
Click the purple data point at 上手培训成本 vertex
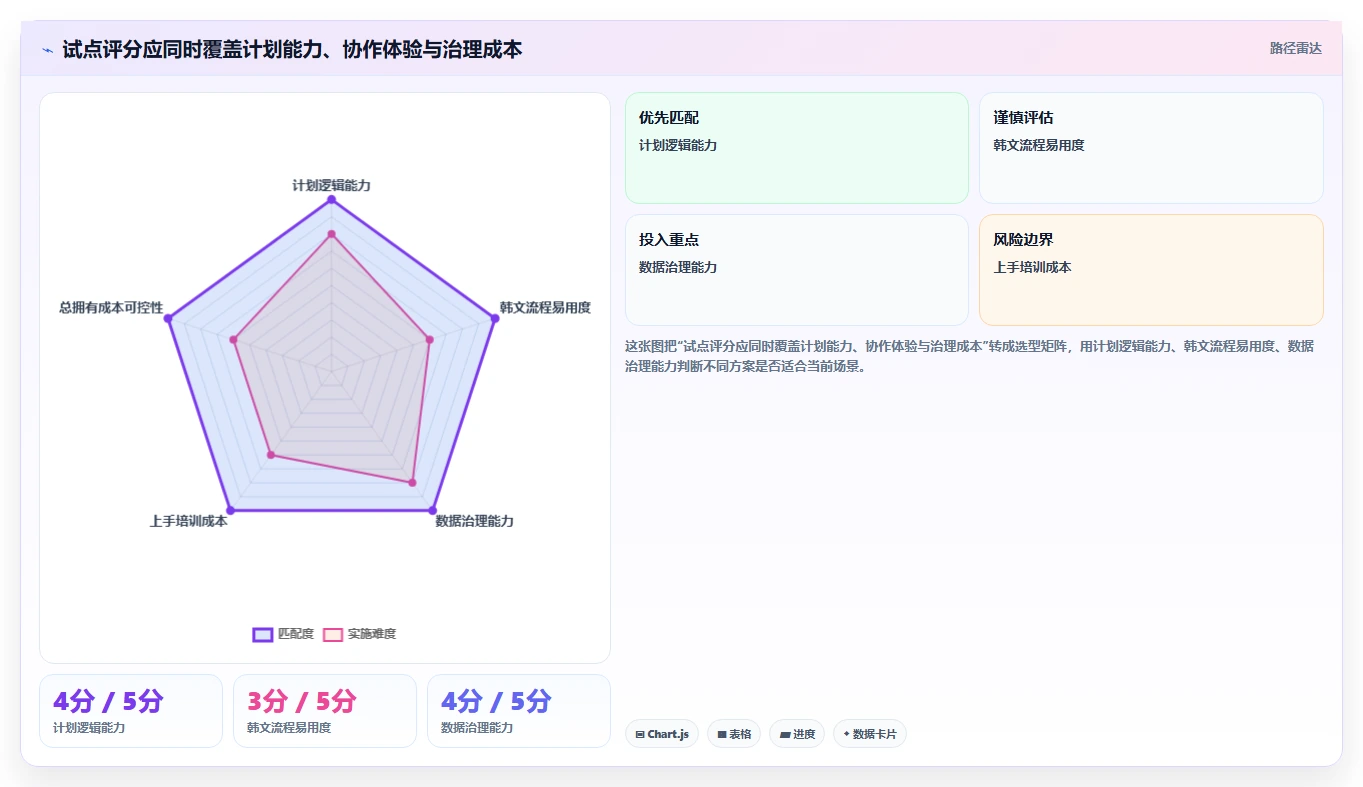pyautogui.click(x=231, y=511)
